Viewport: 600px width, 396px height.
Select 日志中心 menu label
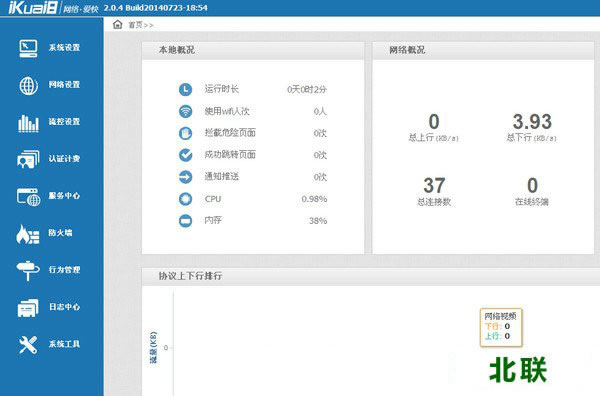(64, 307)
